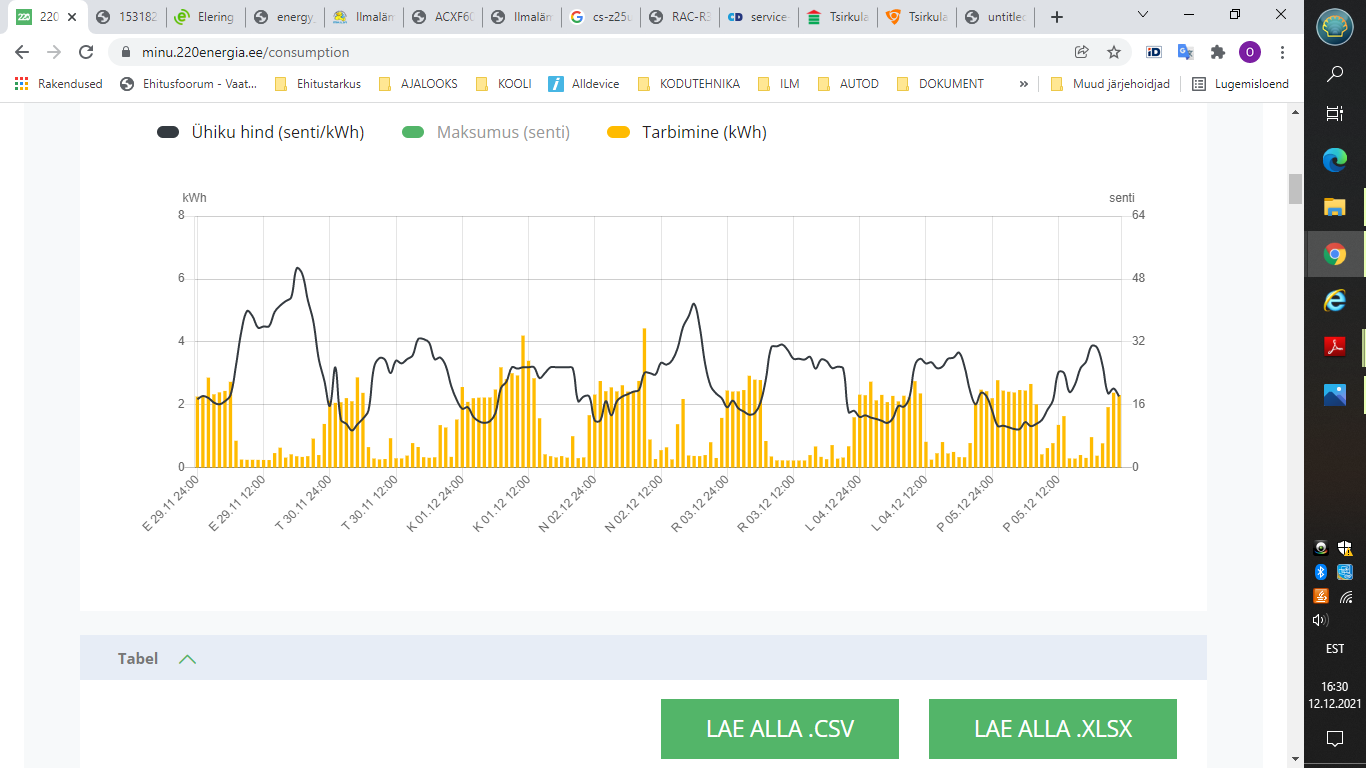Click the bookmark star icon in address bar
The height and width of the screenshot is (768, 1366).
[1114, 52]
